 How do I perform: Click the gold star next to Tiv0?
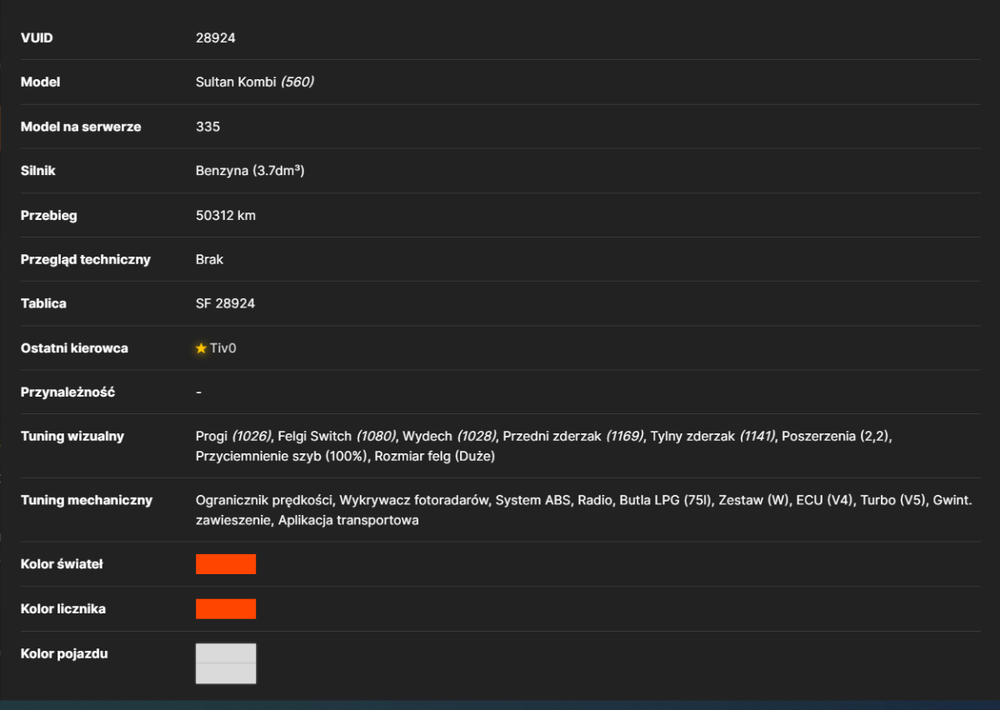click(x=201, y=348)
